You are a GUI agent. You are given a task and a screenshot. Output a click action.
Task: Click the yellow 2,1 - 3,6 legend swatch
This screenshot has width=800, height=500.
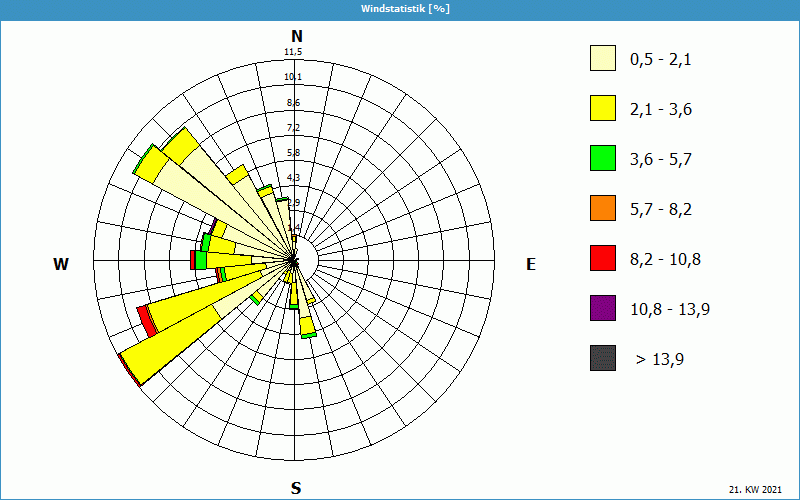(603, 108)
